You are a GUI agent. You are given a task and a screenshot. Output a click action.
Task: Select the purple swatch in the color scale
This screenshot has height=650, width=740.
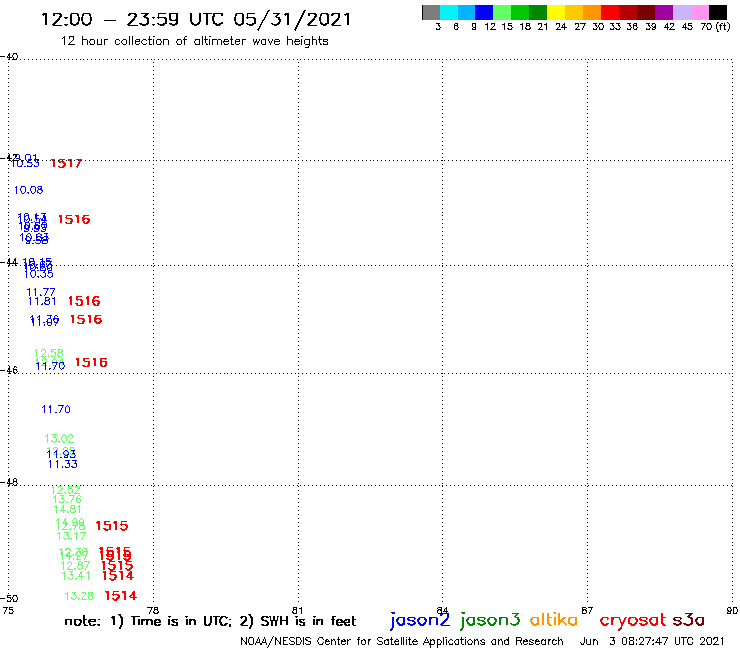[x=664, y=12]
